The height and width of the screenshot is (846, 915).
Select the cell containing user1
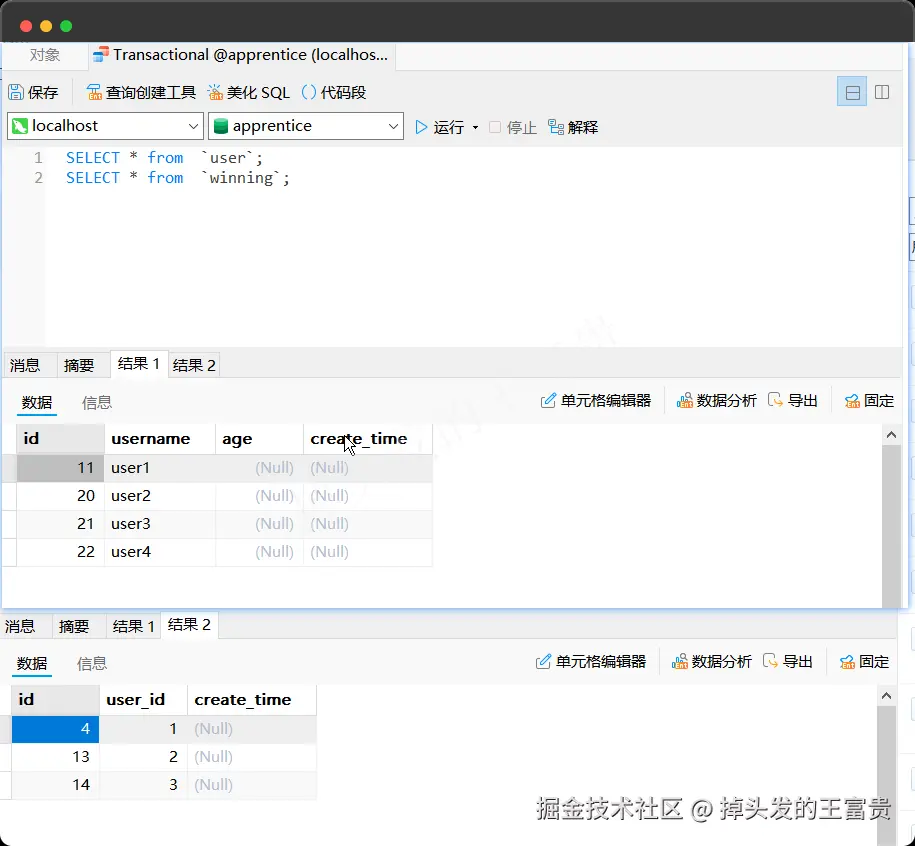(160, 468)
